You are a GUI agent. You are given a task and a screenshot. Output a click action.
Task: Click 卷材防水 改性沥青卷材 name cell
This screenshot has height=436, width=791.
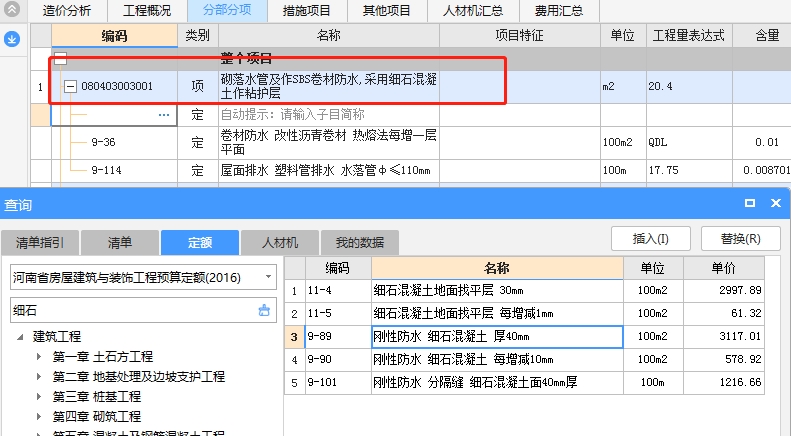[328, 142]
